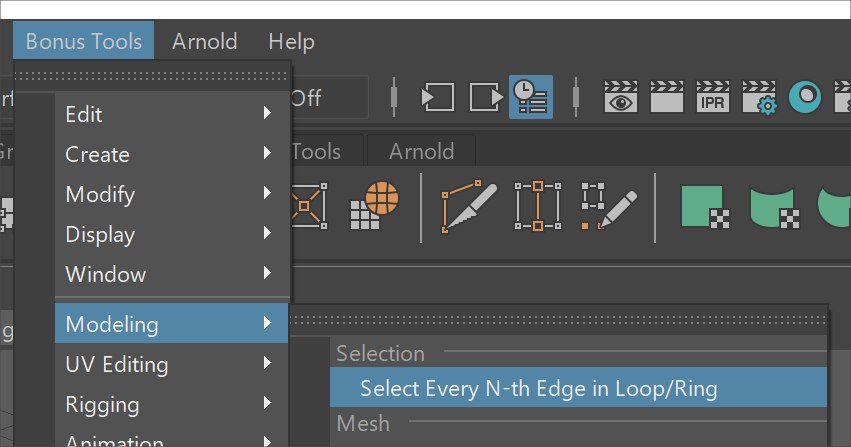Click the arrow beside Modify
Image resolution: width=851 pixels, height=447 pixels.
267,193
